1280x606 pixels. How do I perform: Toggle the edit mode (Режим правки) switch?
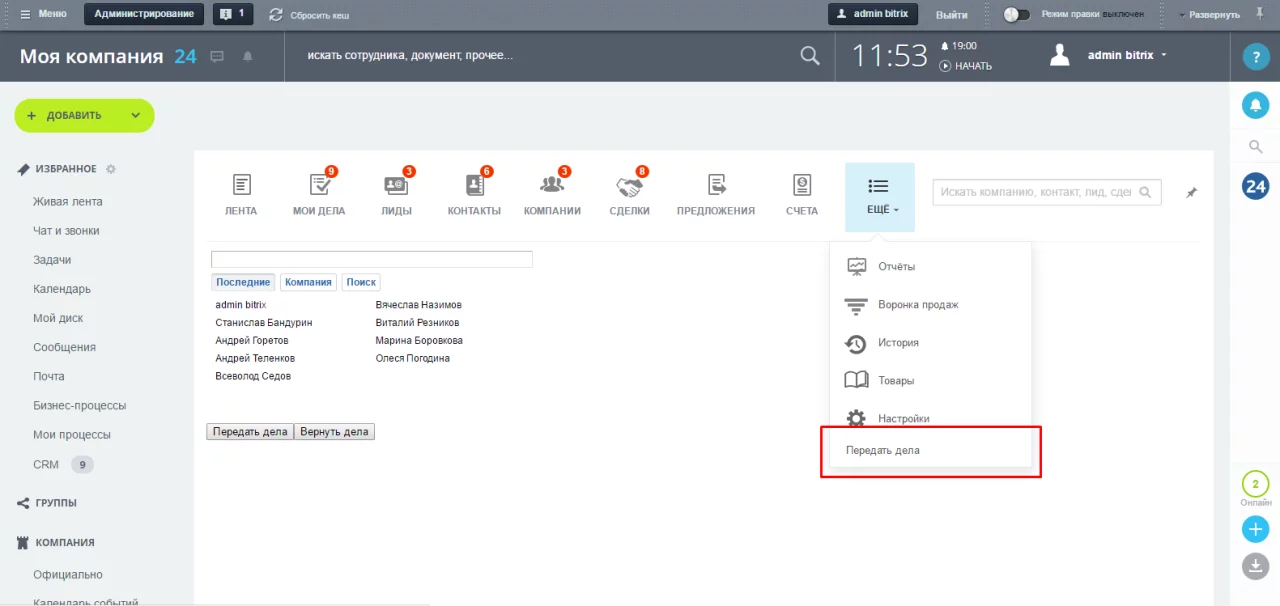1016,15
